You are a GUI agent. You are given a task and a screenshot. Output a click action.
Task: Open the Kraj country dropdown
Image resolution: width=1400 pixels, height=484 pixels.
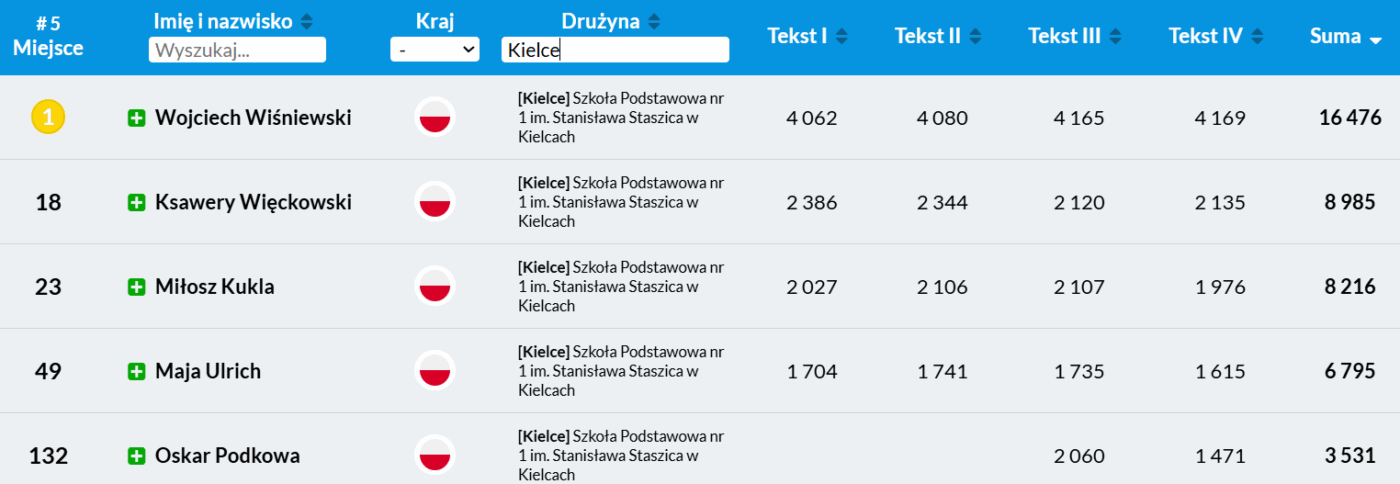pyautogui.click(x=435, y=49)
